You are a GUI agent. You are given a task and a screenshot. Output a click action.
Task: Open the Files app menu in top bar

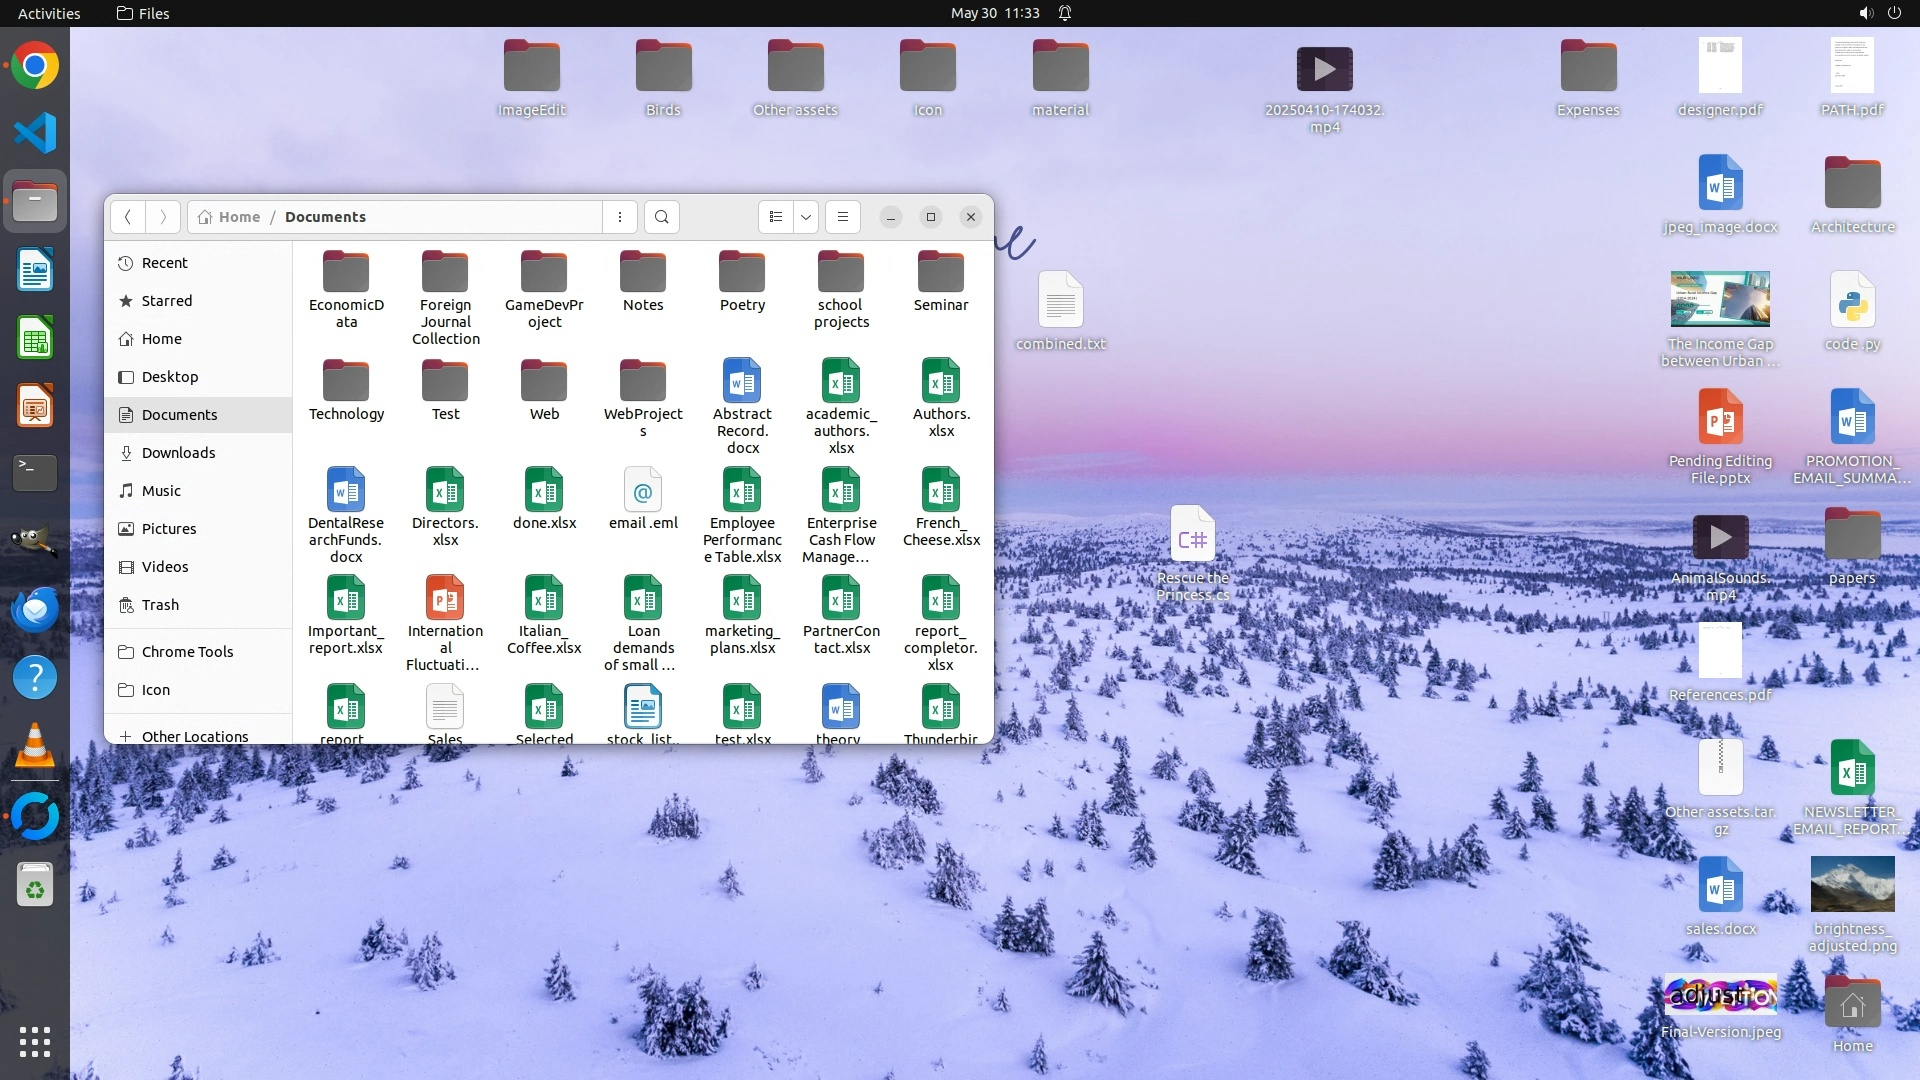[x=143, y=13]
